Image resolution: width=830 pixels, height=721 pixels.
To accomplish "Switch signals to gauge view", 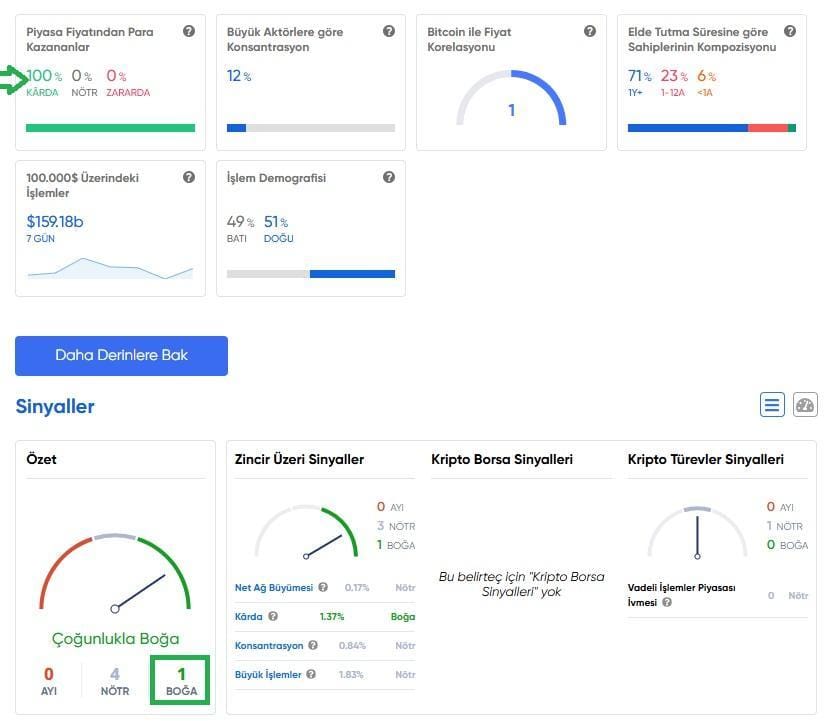I will pyautogui.click(x=805, y=405).
